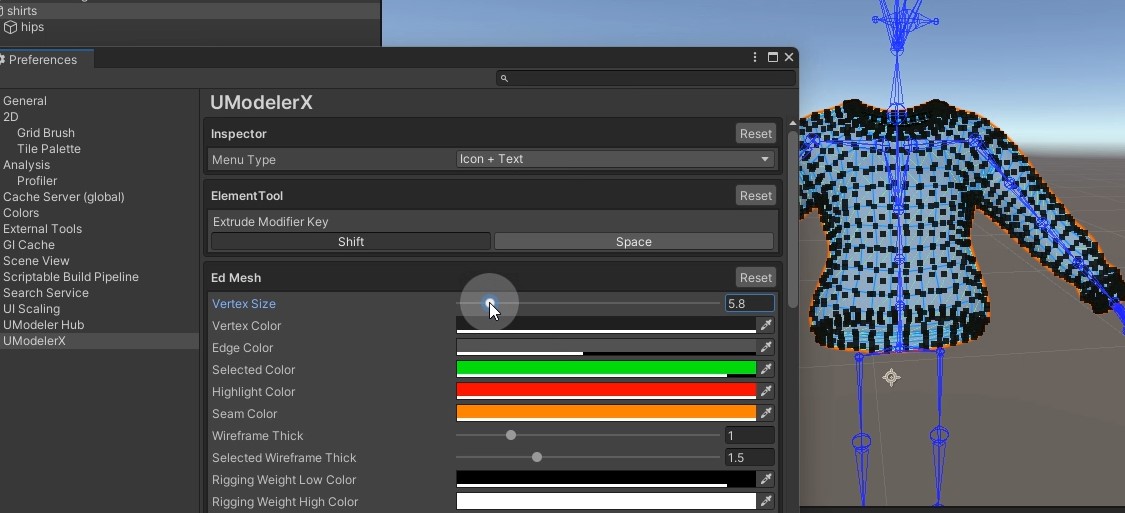The width and height of the screenshot is (1125, 513).
Task: Open the Edge Color swatch
Action: click(x=606, y=348)
